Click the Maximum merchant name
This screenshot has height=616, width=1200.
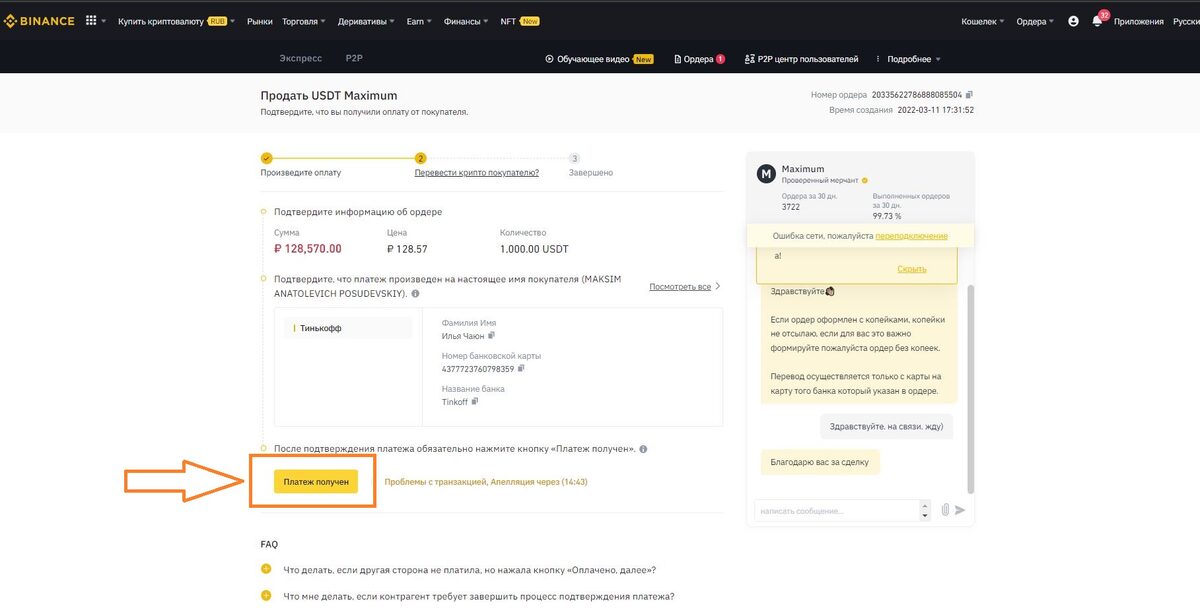tap(803, 169)
